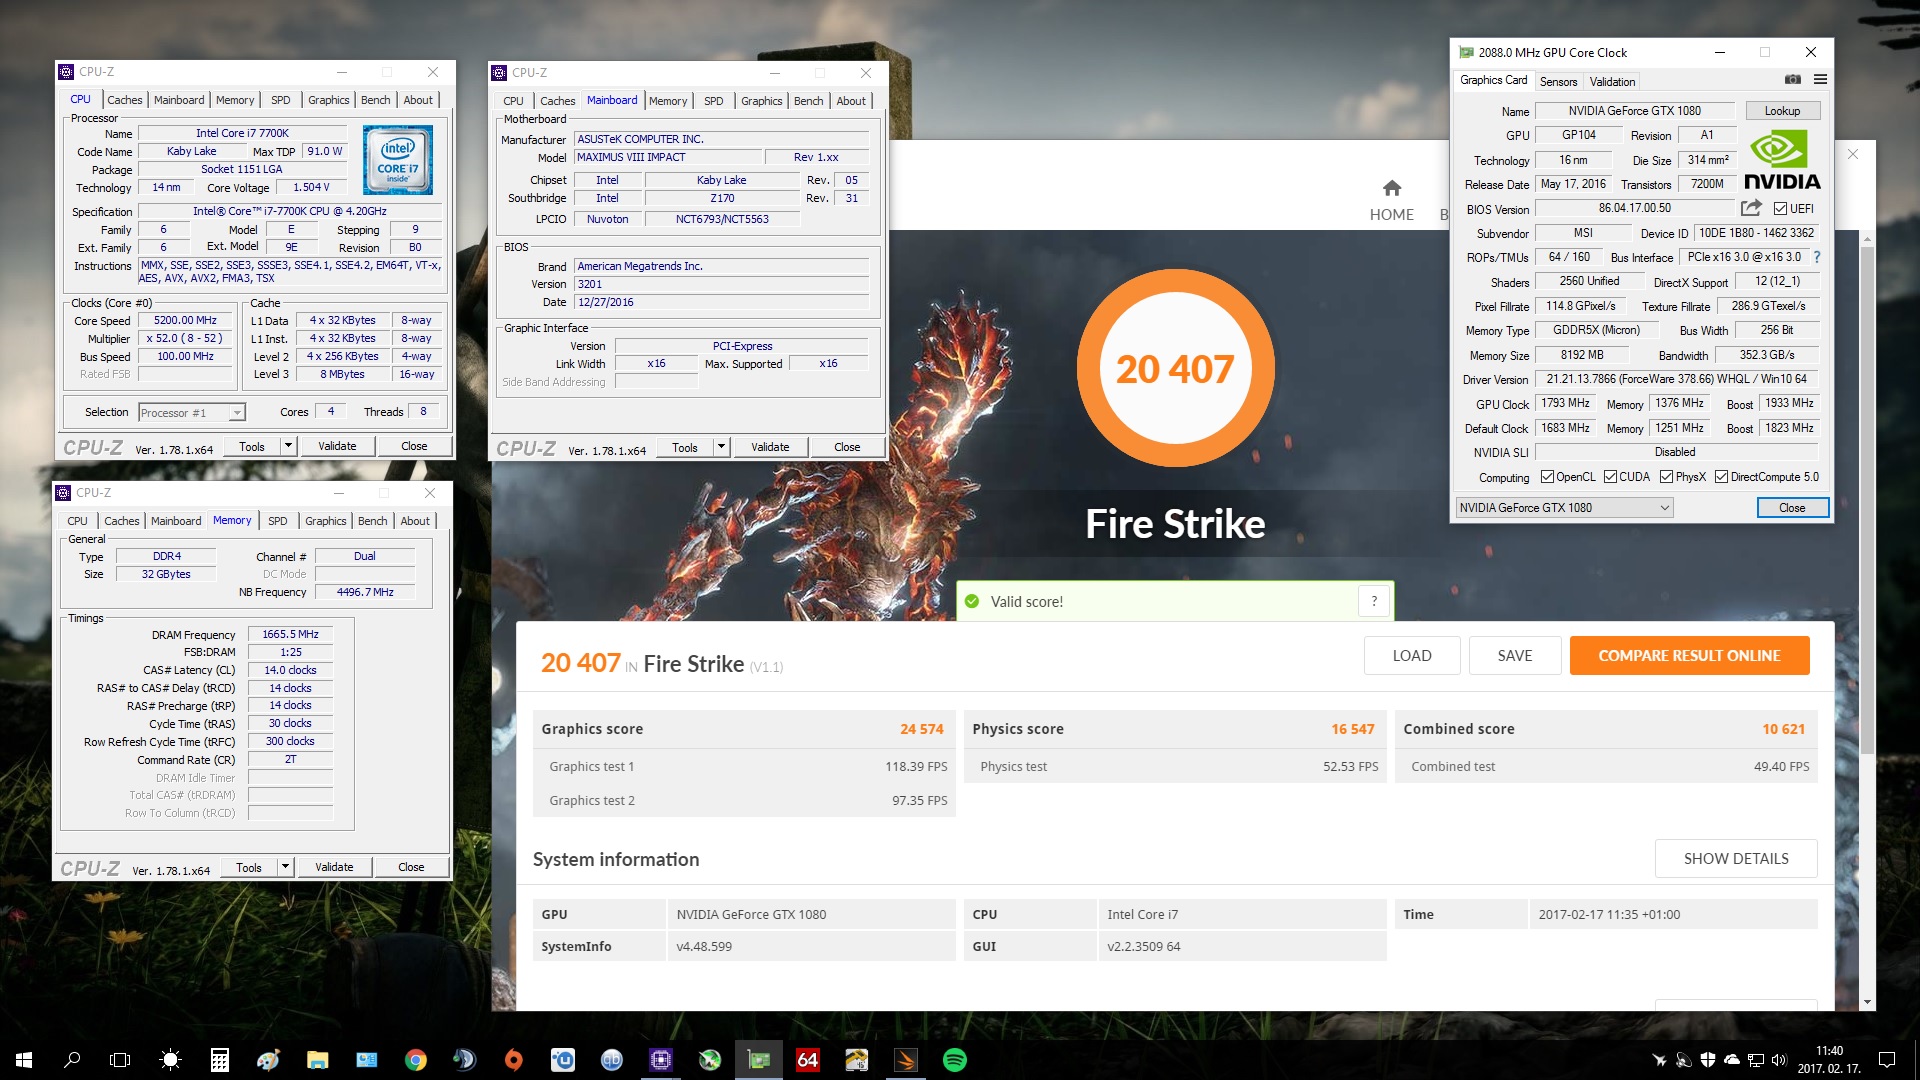Screen dimensions: 1920x1080
Task: Switch to the Sensors tab in GPU-Z
Action: point(1558,82)
